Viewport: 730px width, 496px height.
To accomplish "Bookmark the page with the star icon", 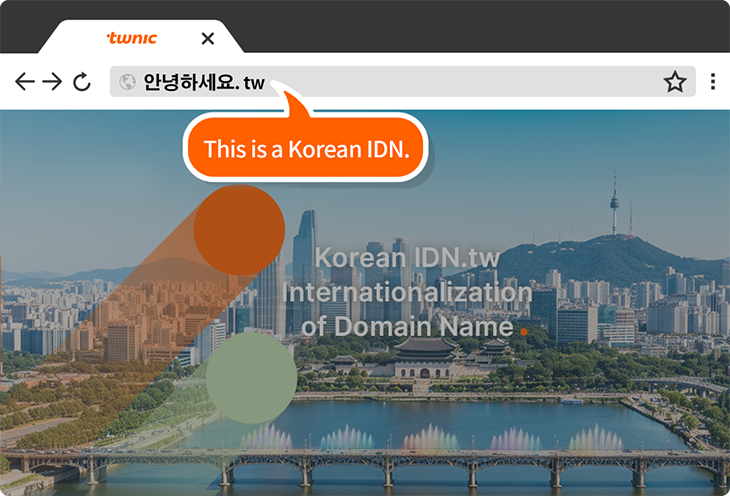I will (675, 82).
